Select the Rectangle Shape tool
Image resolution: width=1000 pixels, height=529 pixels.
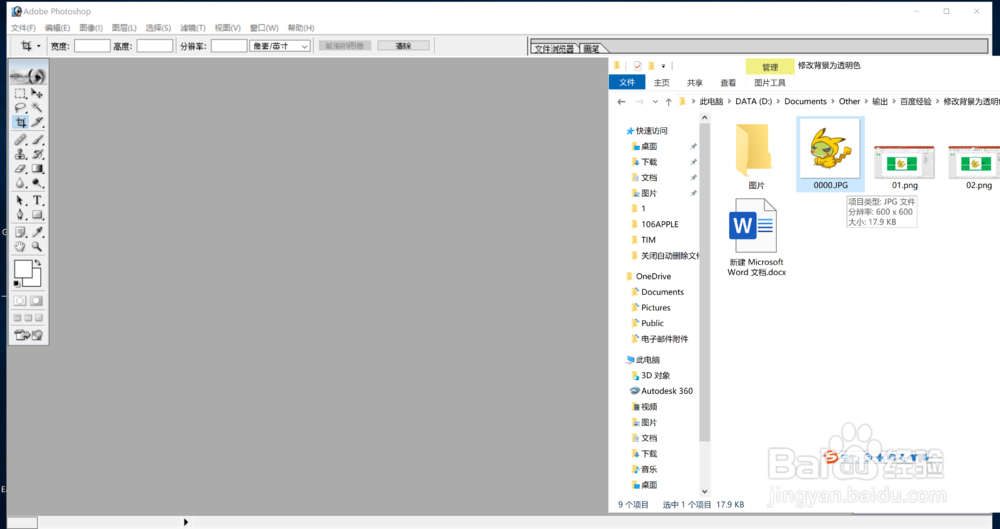click(37, 215)
